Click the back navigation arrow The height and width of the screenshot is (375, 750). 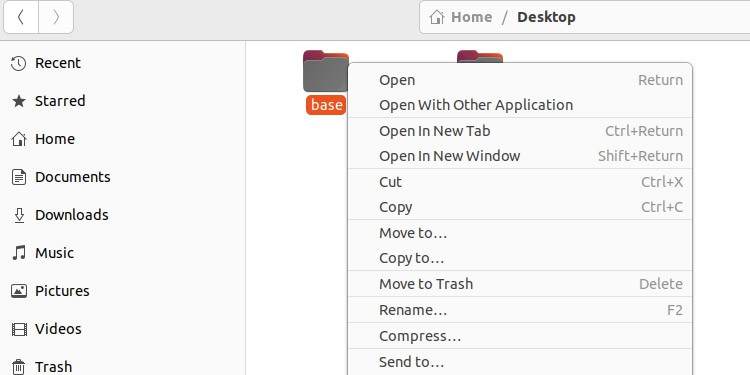tap(21, 17)
